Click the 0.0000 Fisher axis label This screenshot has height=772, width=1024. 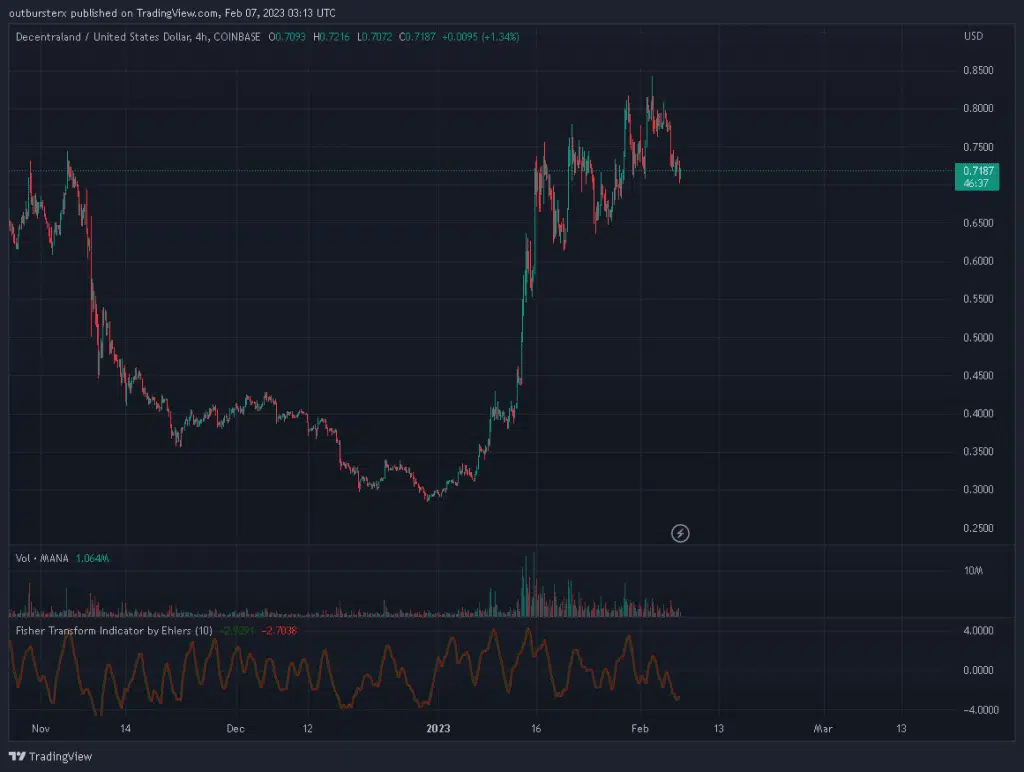978,670
